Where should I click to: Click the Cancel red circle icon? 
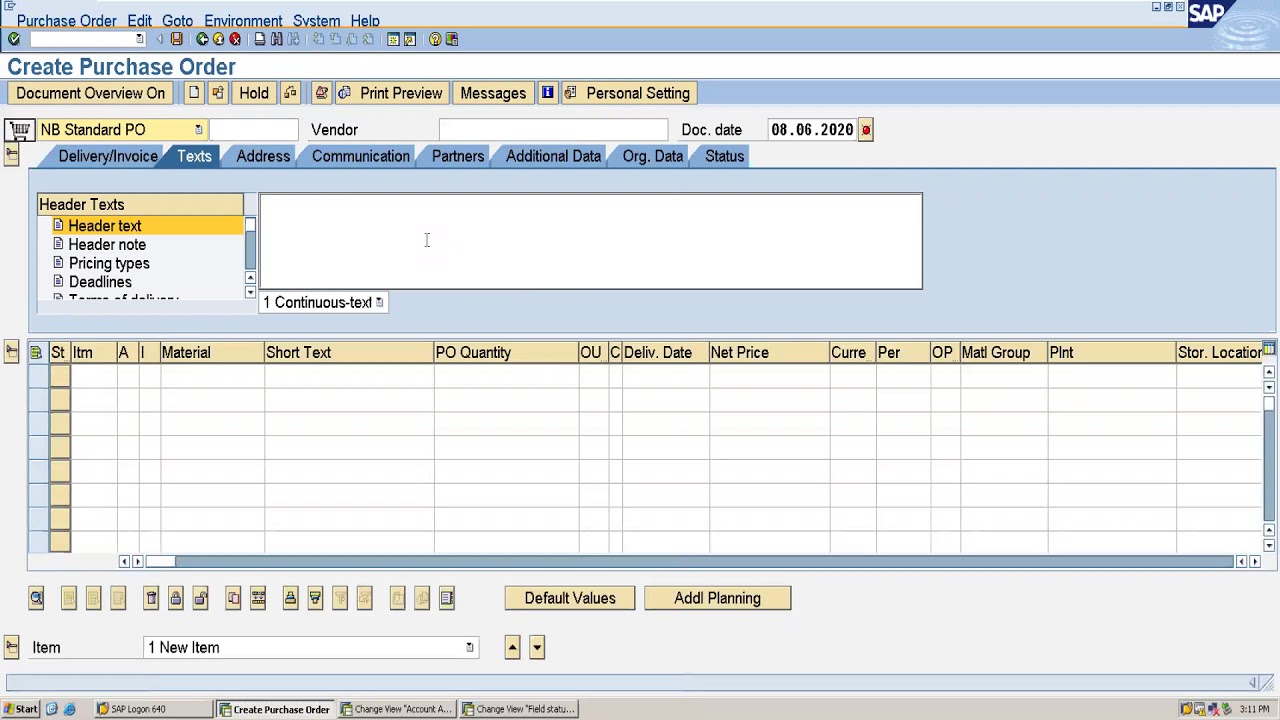pos(235,39)
